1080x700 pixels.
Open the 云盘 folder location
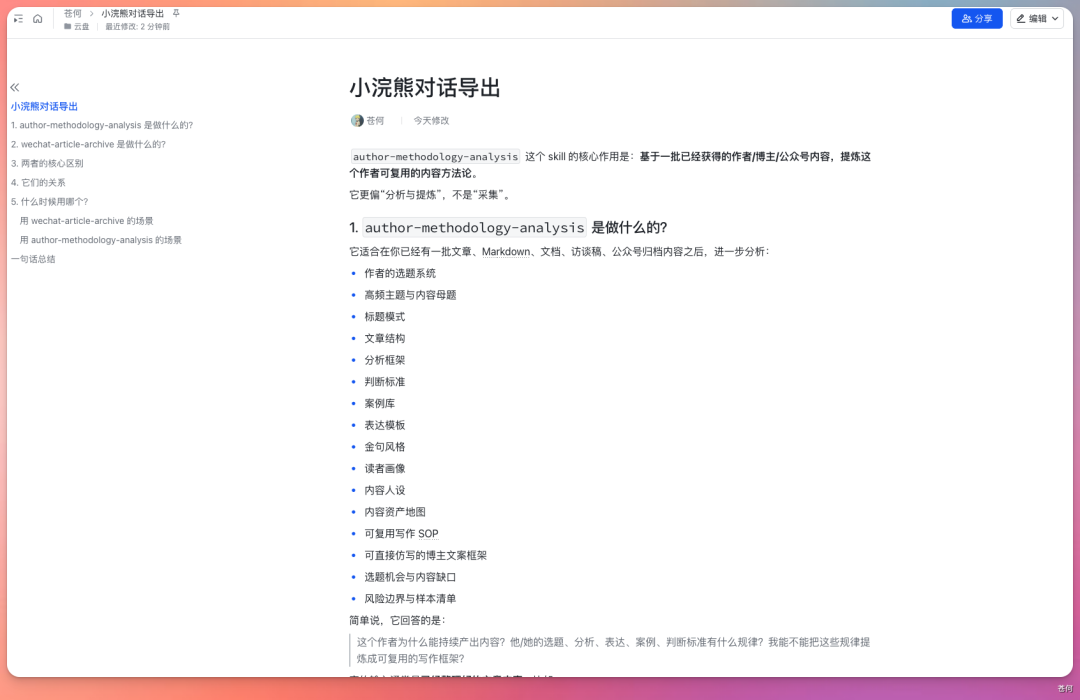point(76,27)
